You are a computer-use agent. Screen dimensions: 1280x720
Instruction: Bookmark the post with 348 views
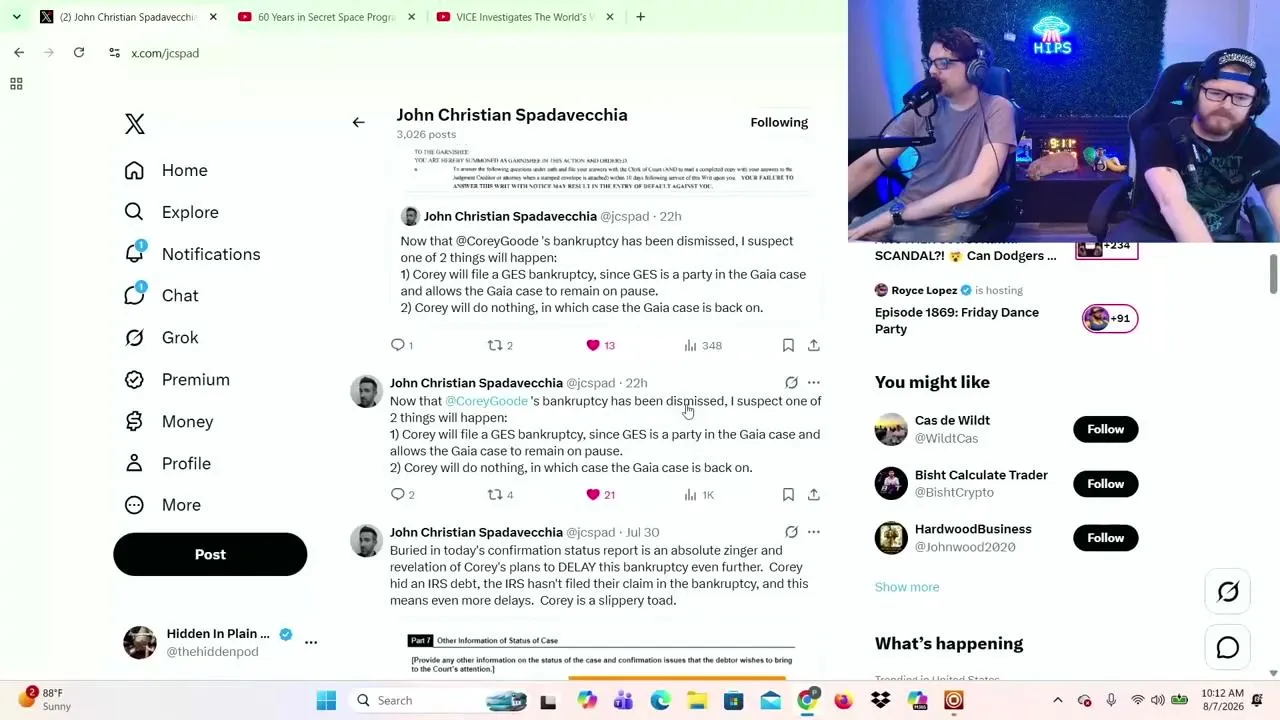788,345
